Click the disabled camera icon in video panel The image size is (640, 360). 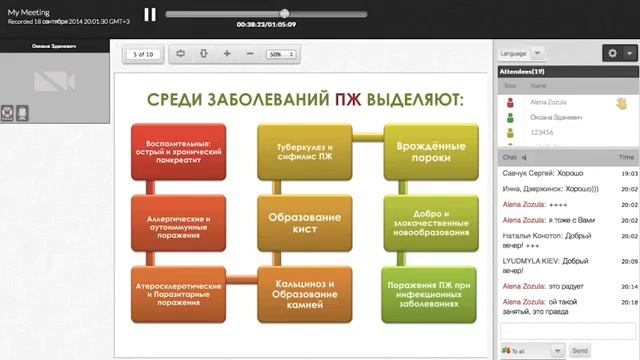[54, 81]
